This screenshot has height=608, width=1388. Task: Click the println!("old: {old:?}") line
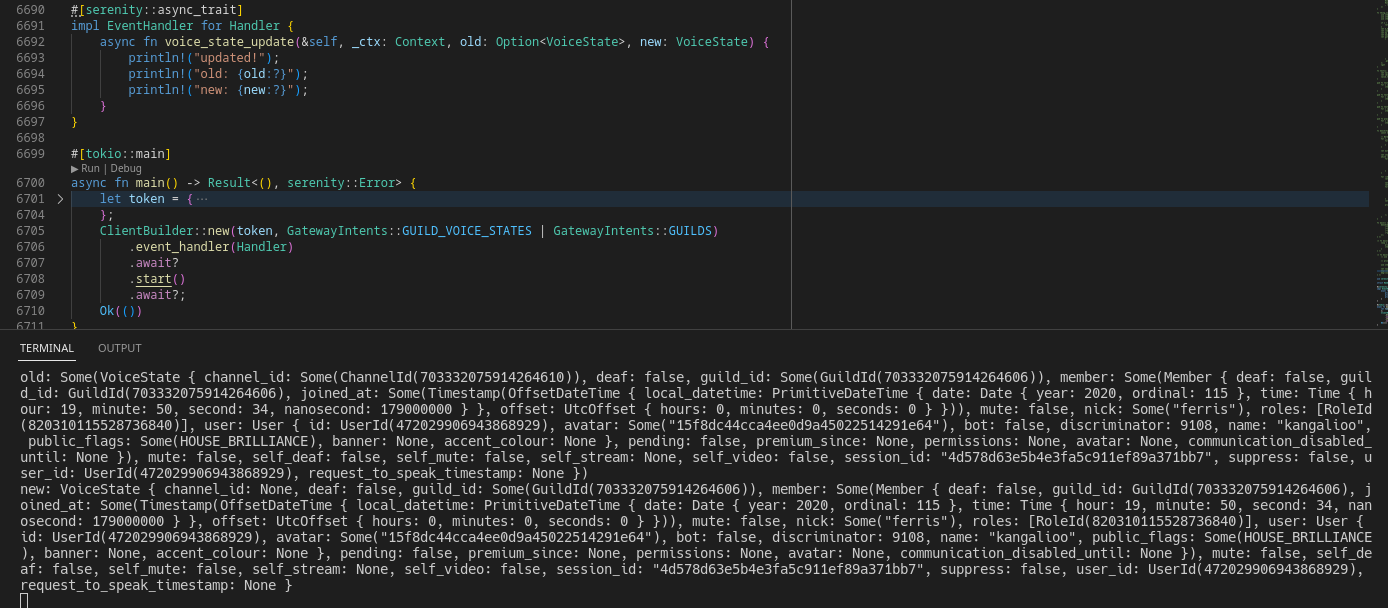click(x=218, y=74)
